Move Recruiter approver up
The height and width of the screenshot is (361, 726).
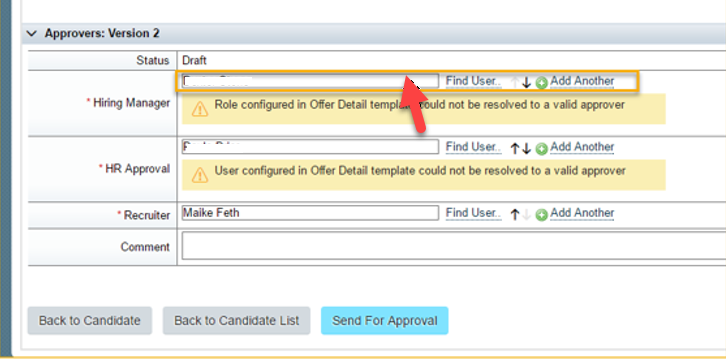click(x=514, y=215)
